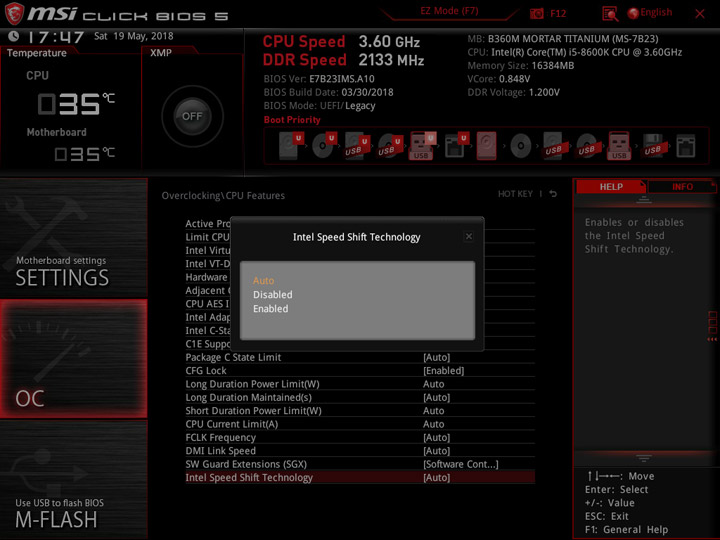Select legacy network boot icon at row end
The width and height of the screenshot is (720, 540).
click(x=686, y=146)
